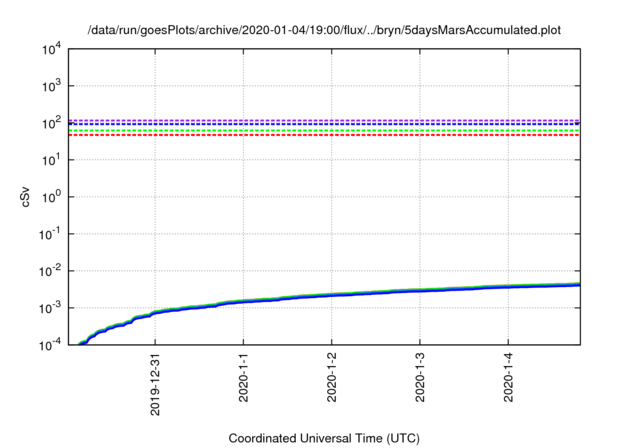Screen dimensions: 640x448
Task: Click the green dashed threshold line
Action: click(324, 130)
